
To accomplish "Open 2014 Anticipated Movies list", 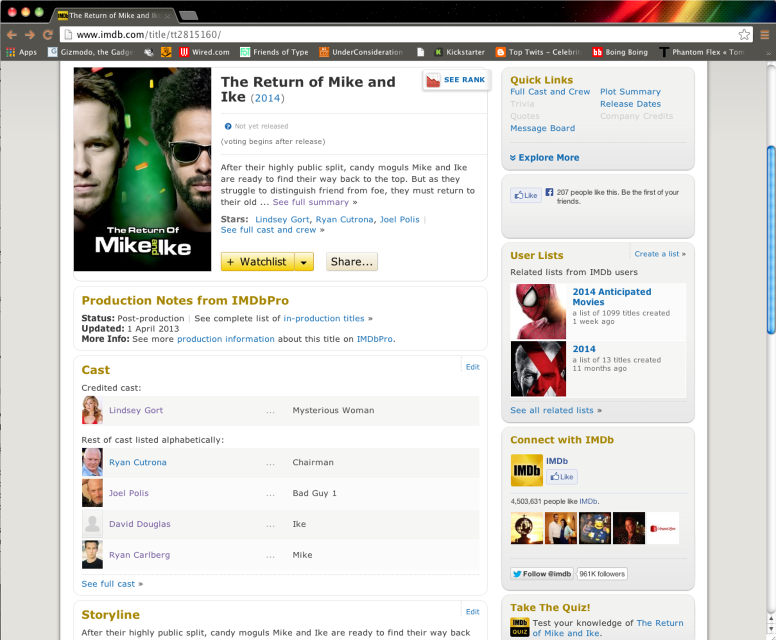I will [612, 297].
